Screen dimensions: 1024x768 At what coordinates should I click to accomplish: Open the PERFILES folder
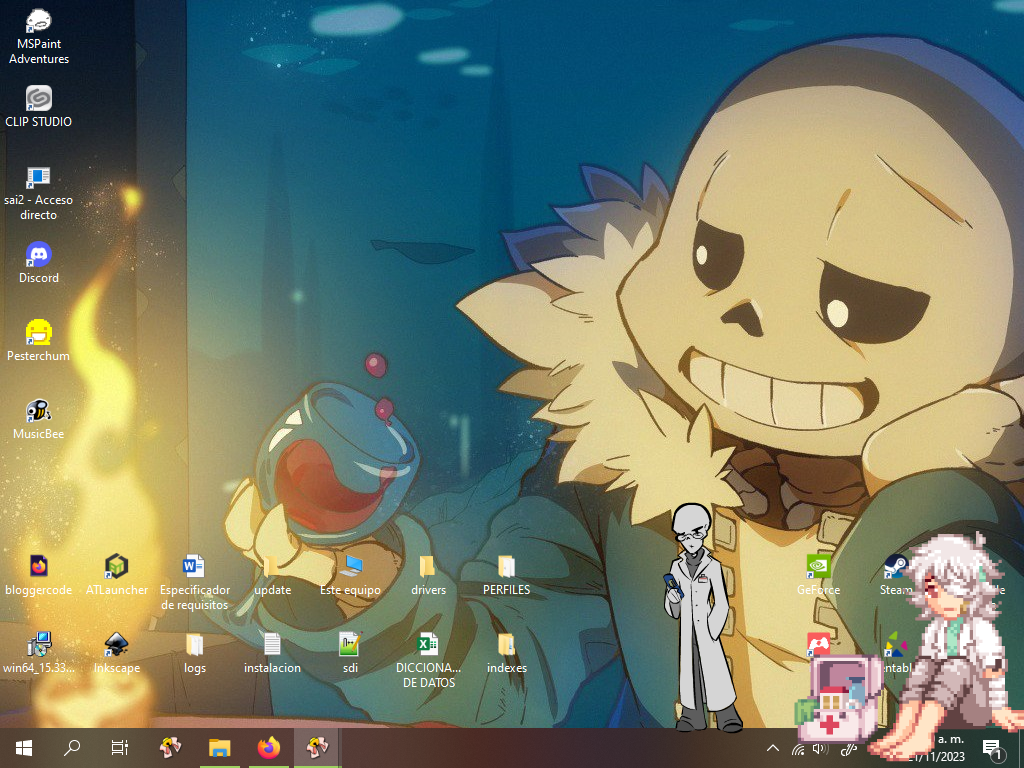tap(507, 567)
